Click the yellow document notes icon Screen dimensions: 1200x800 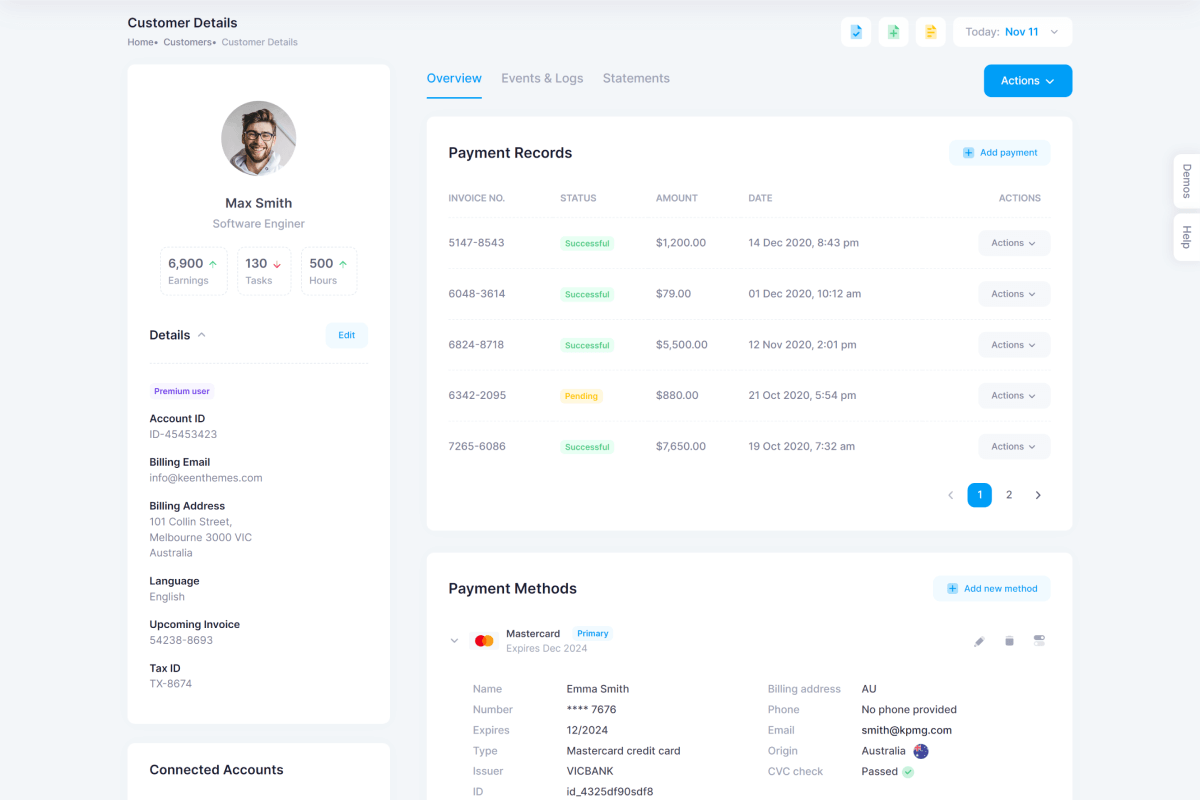point(930,32)
